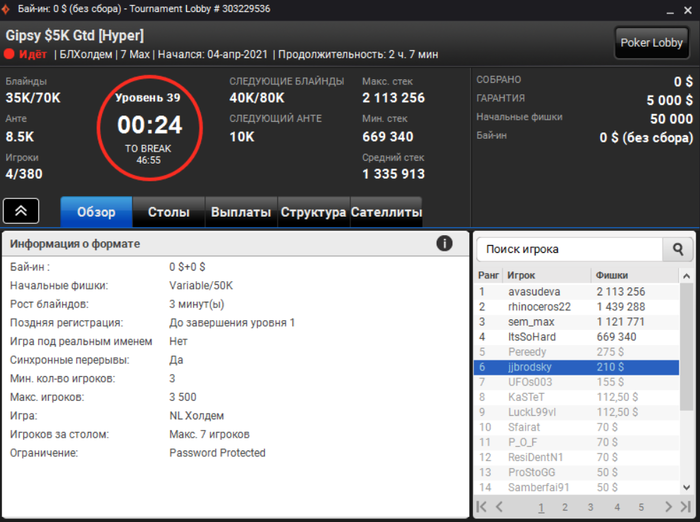The height and width of the screenshot is (522, 700).
Task: Open the Сателлиты tab
Action: click(386, 212)
